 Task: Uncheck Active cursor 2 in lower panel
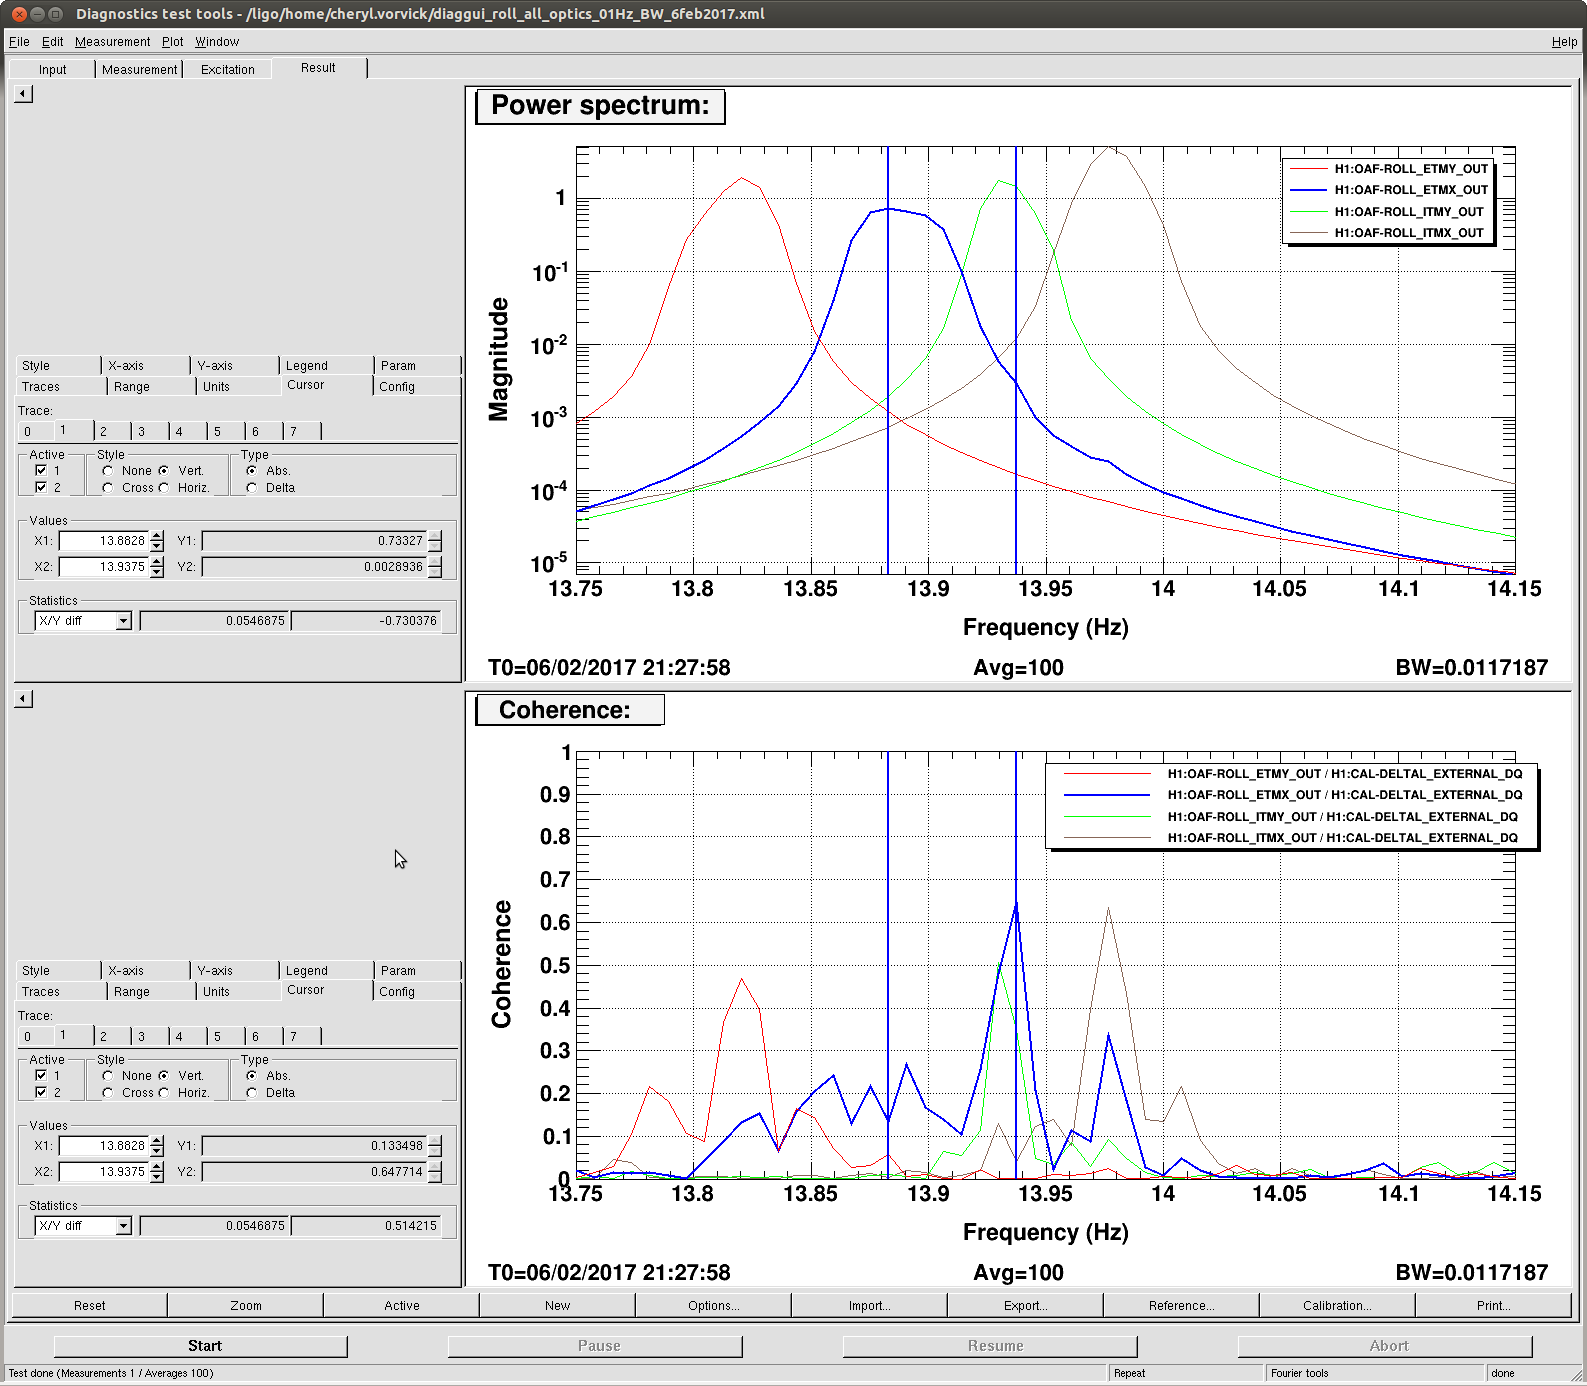41,1092
